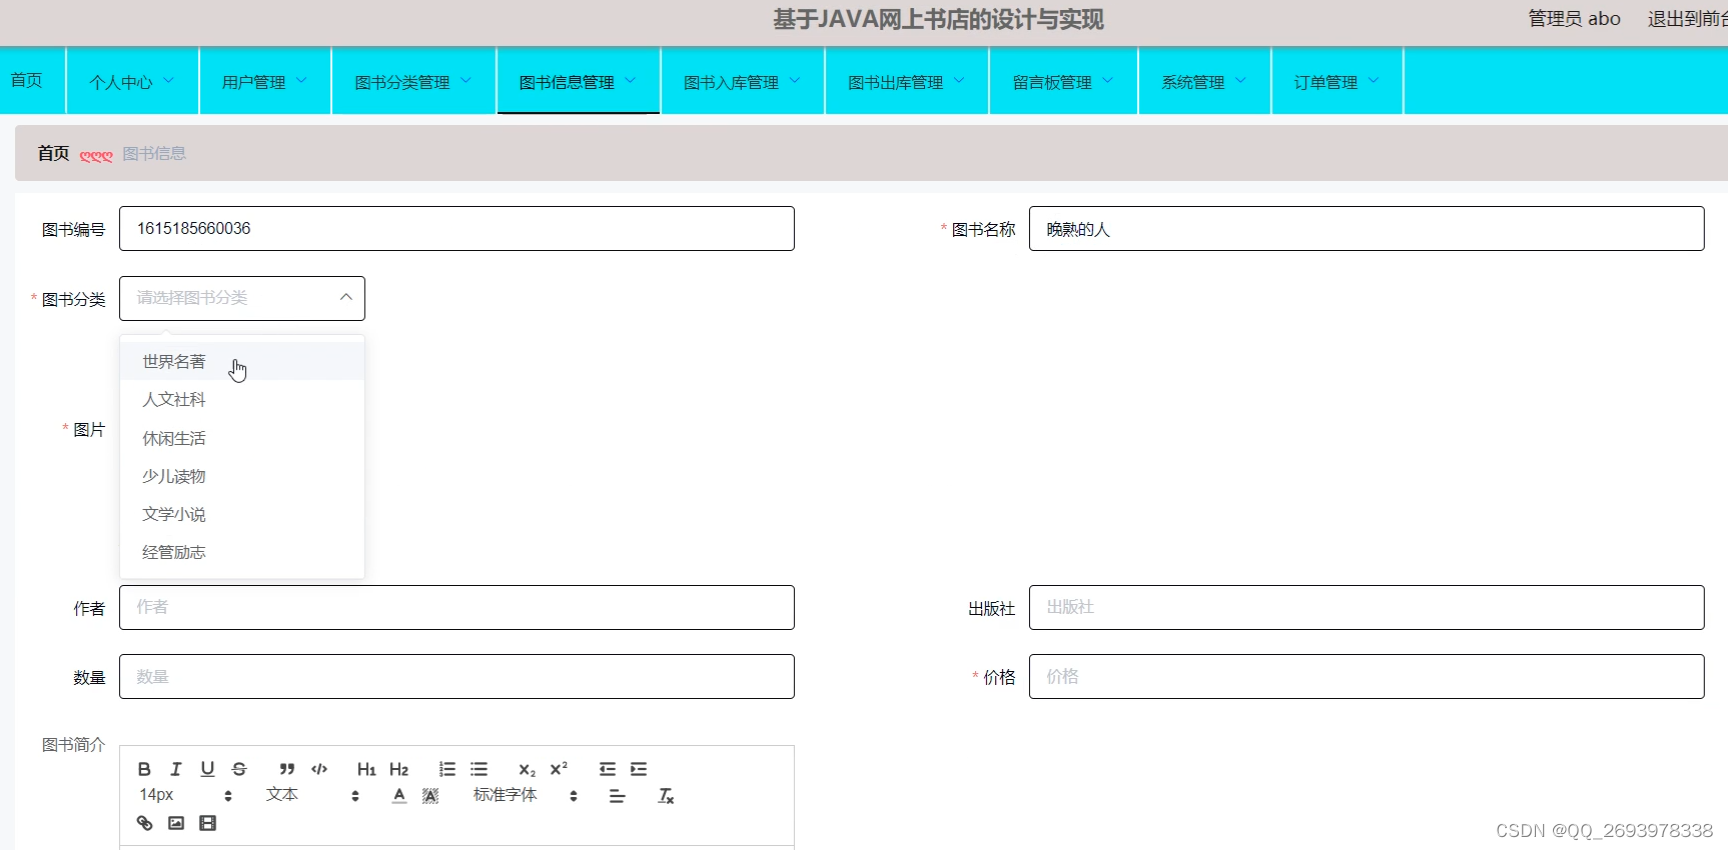
Task: Open the 订单管理 menu
Action: (1337, 82)
